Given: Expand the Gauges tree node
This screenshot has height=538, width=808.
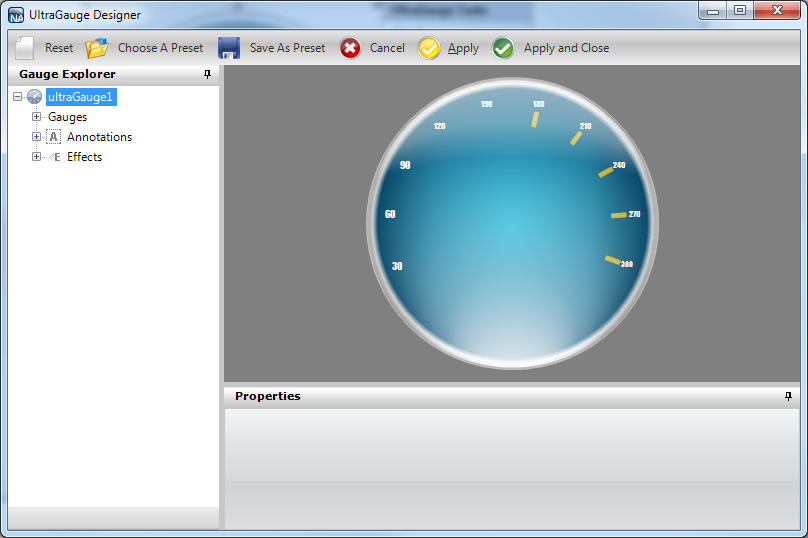Looking at the screenshot, I should (x=37, y=117).
